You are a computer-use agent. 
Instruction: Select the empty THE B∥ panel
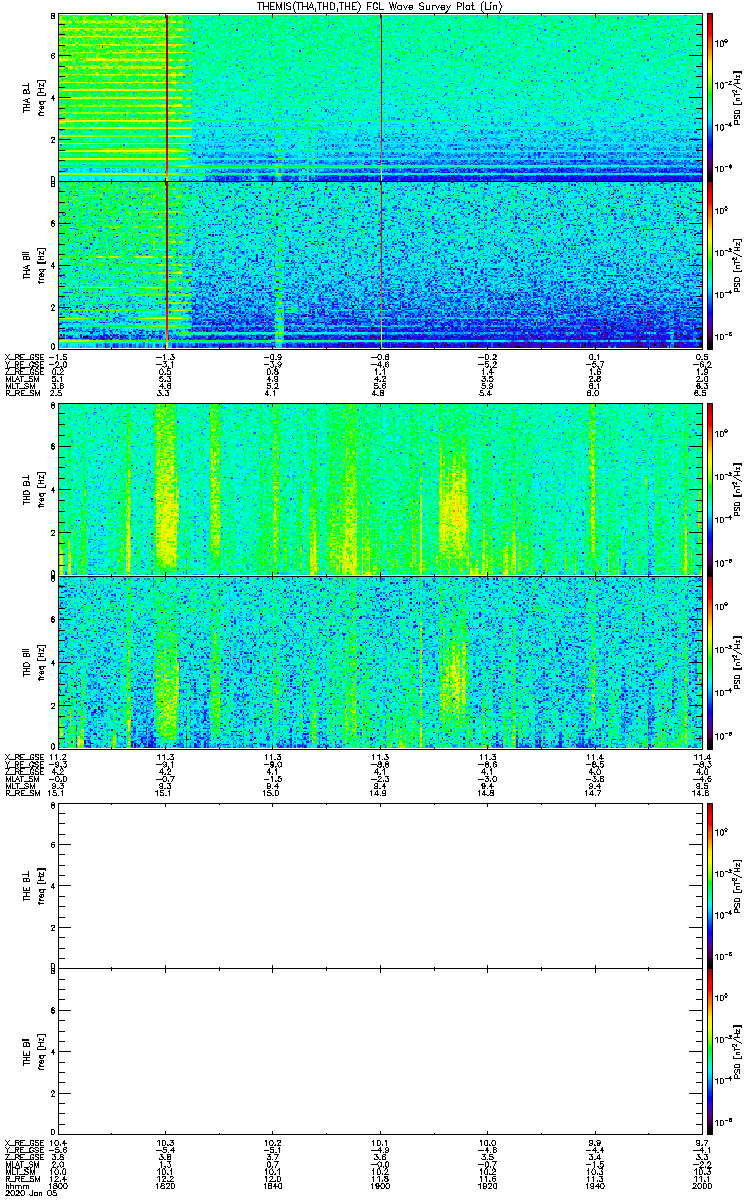pyautogui.click(x=379, y=1050)
